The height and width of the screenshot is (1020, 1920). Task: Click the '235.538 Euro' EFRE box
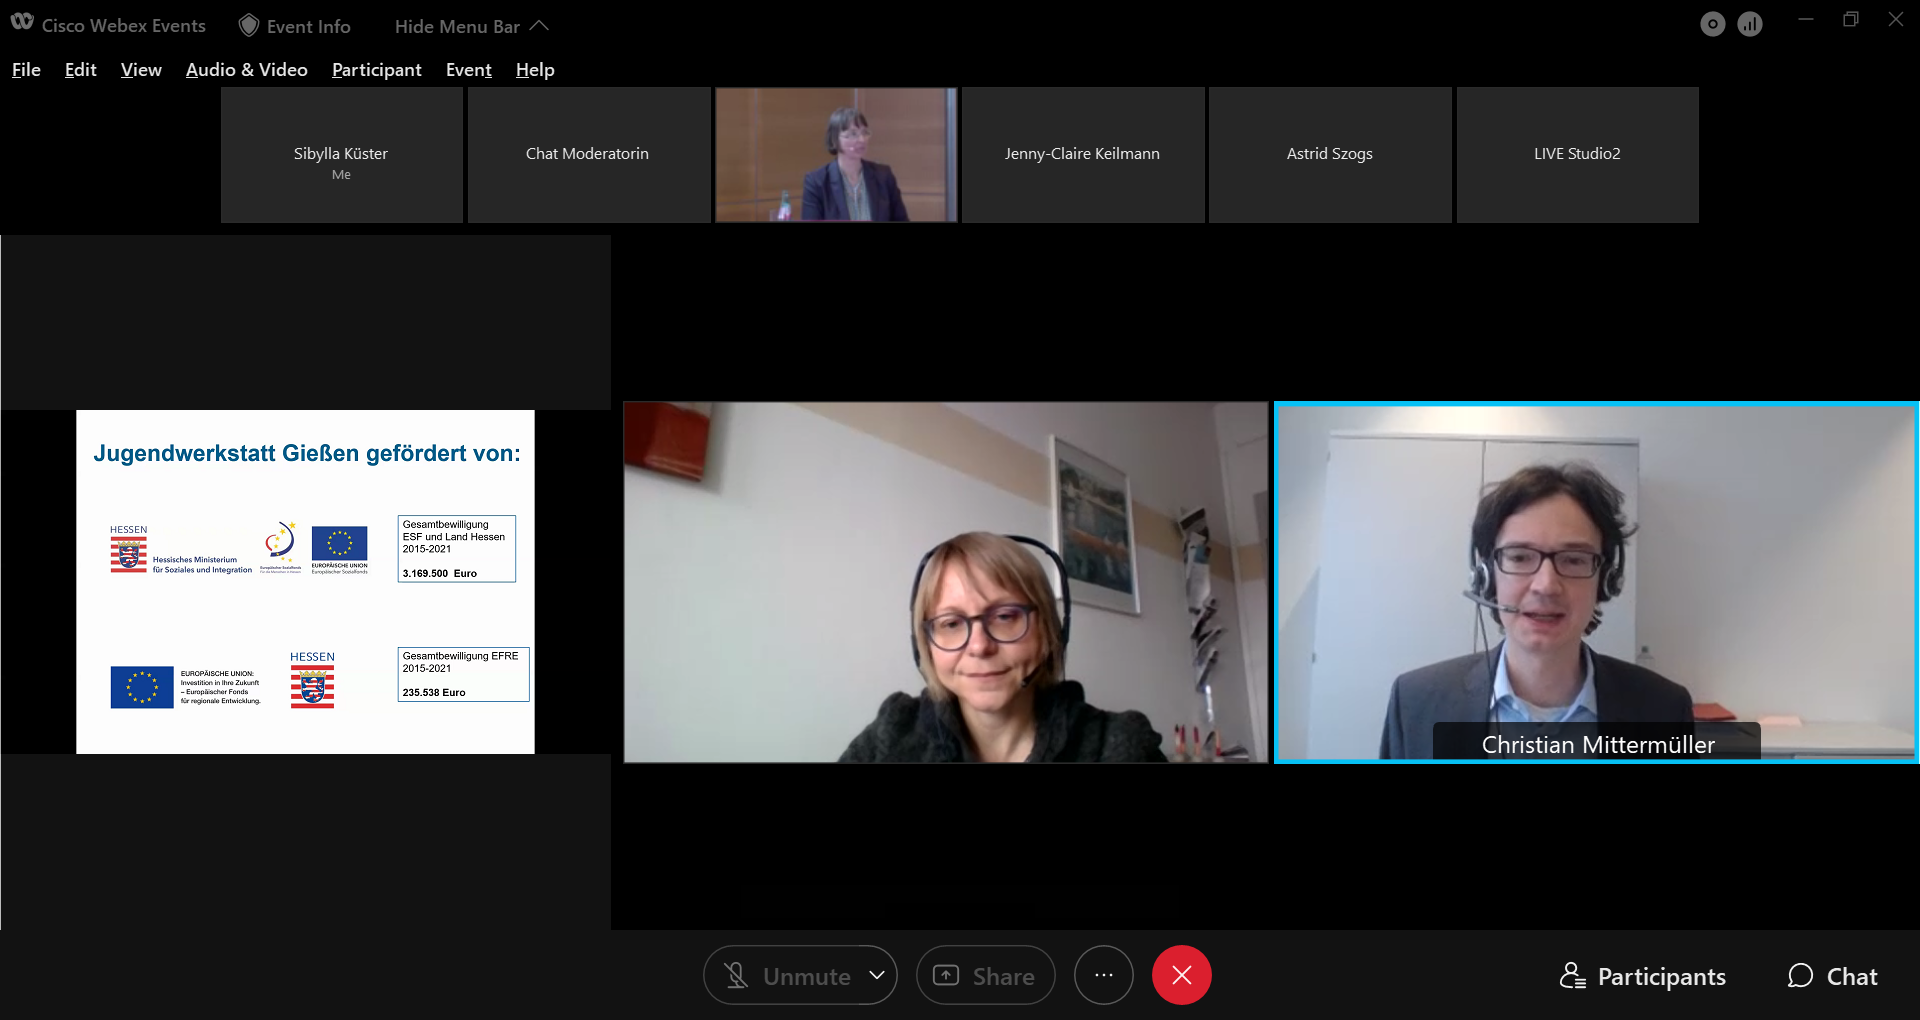(x=463, y=674)
